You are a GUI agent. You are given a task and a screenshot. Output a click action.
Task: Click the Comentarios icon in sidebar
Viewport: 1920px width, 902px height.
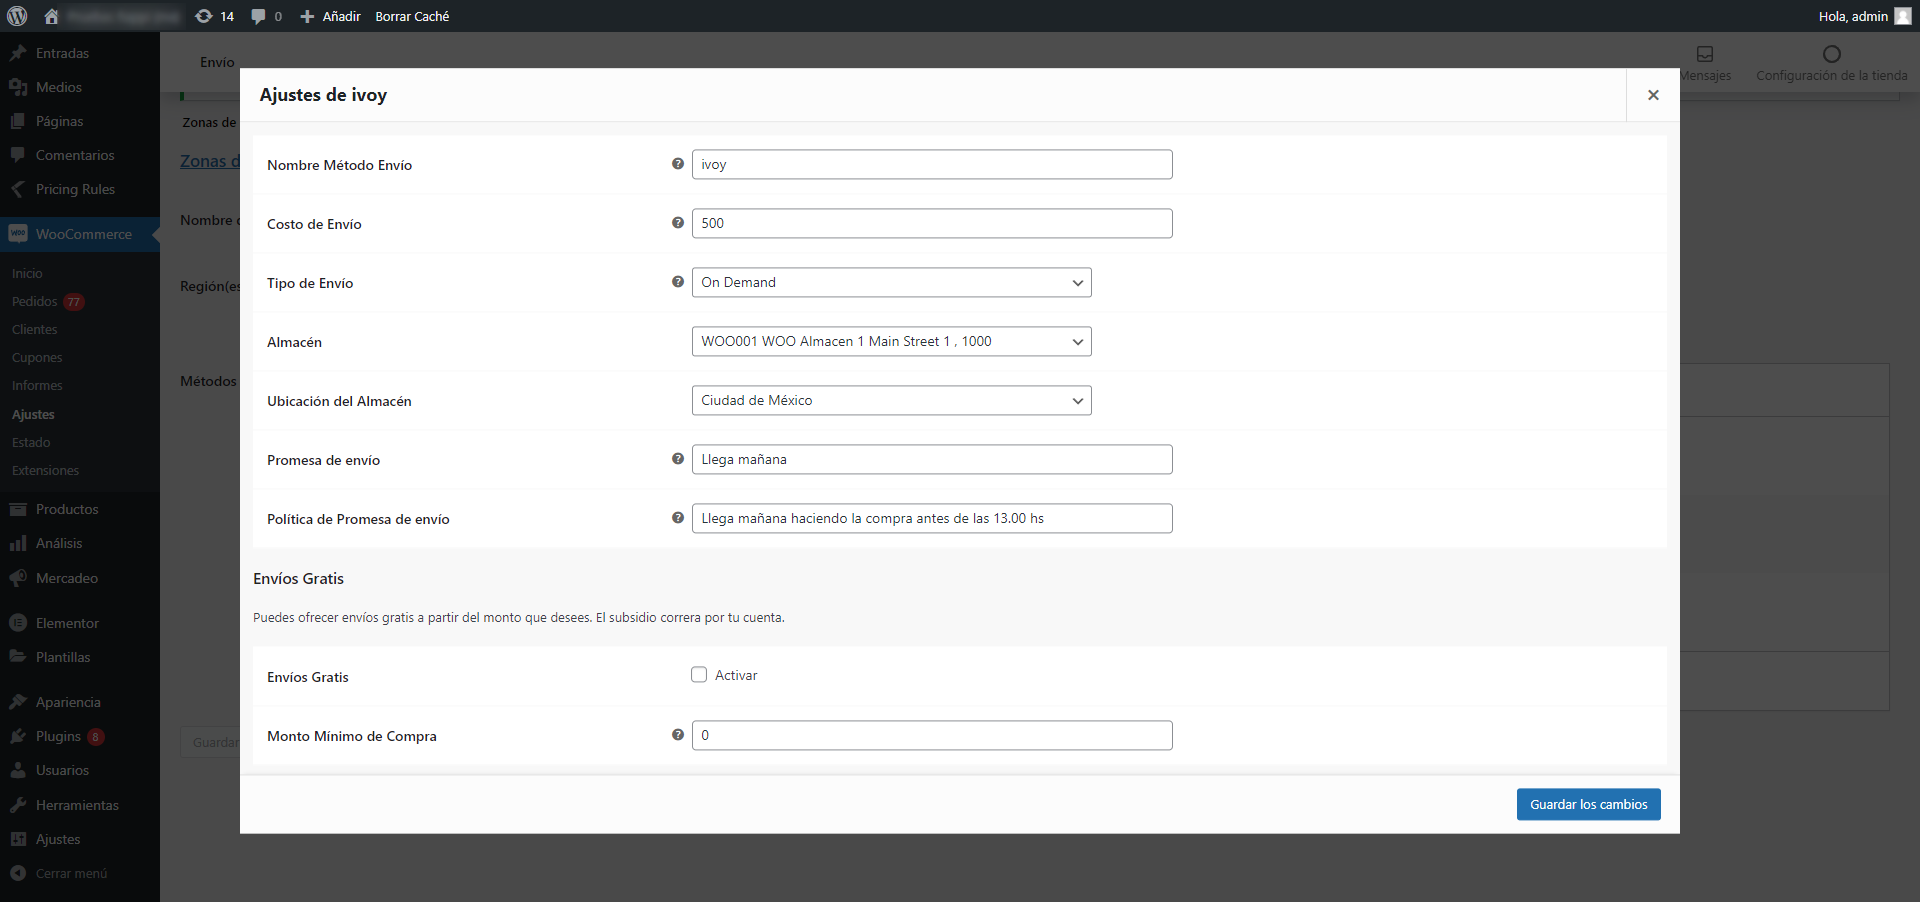click(18, 155)
